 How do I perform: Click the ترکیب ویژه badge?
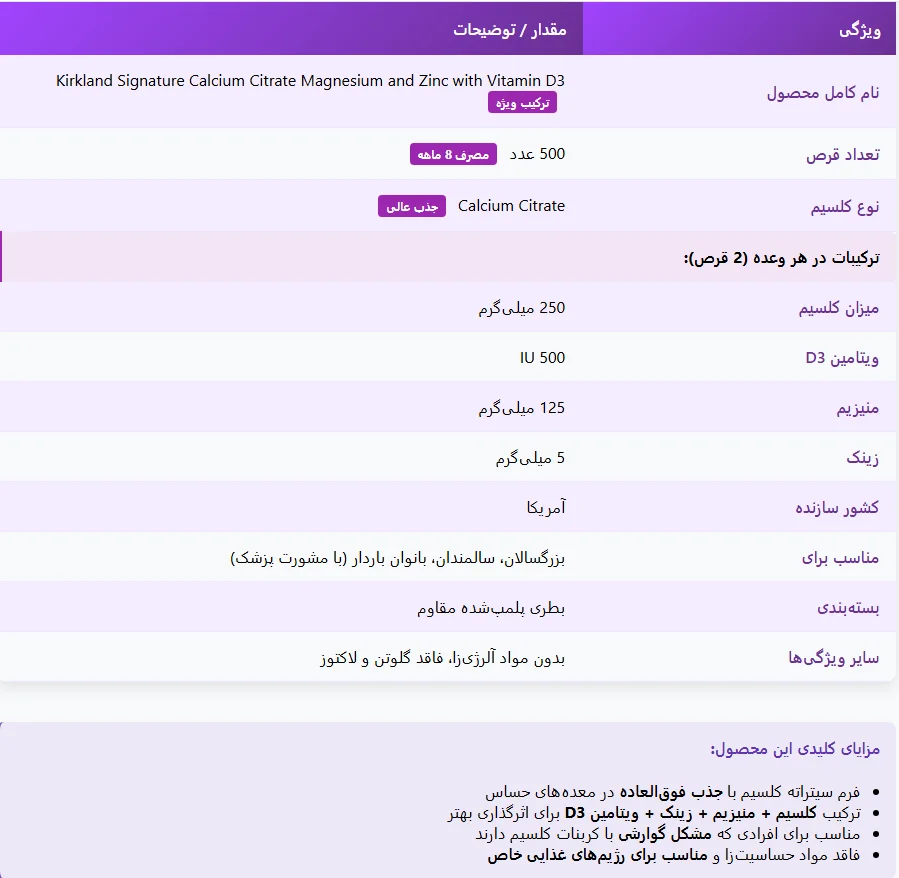[522, 103]
